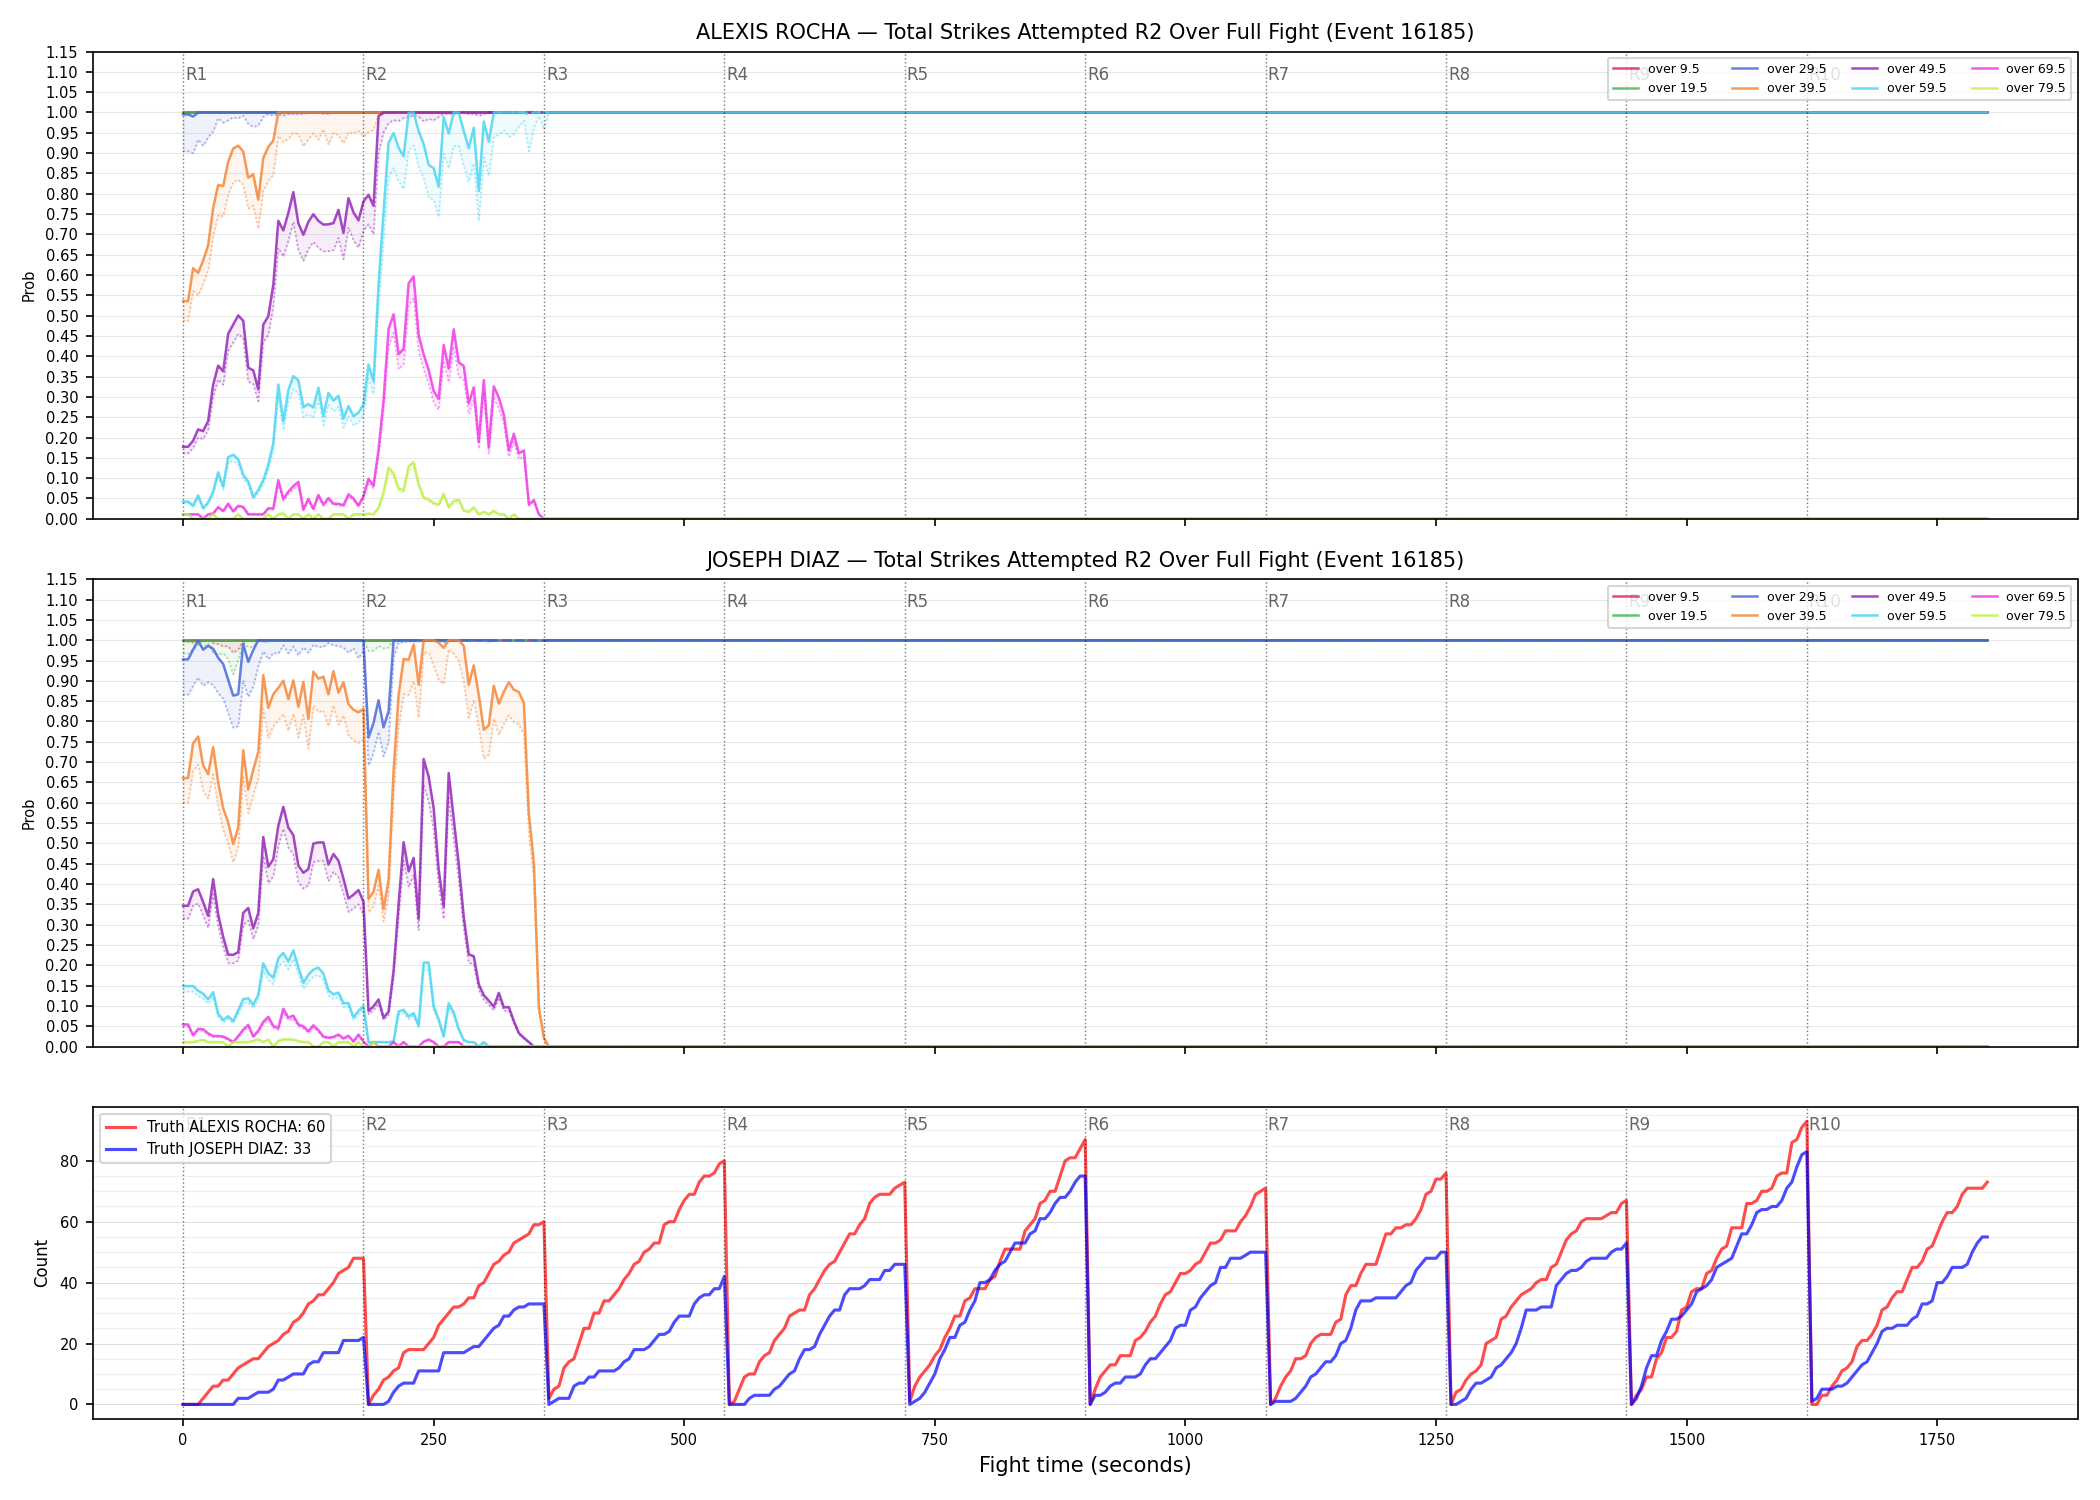Screen dimensions: 2100x1500
Task: Click the ALEXIS ROCHA chart title
Action: (1085, 32)
